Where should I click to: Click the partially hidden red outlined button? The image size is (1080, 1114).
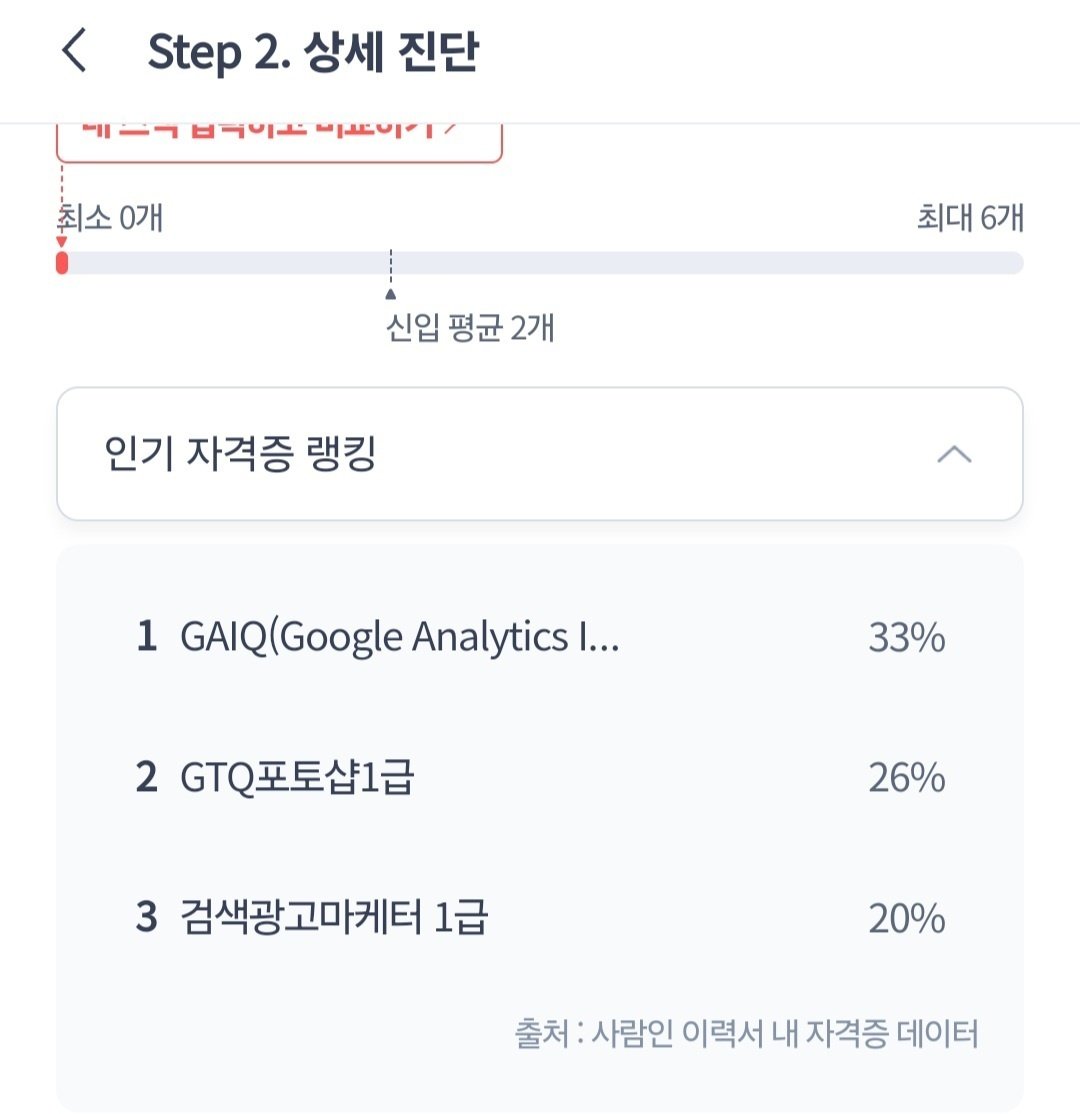[279, 143]
